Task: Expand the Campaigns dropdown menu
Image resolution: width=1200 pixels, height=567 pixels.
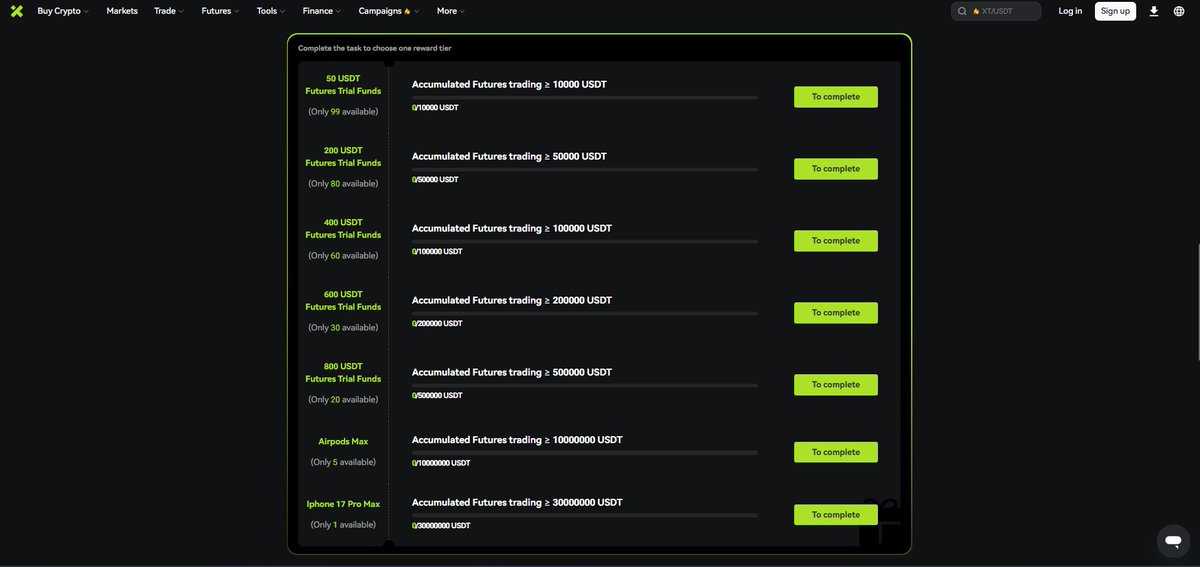Action: click(389, 11)
